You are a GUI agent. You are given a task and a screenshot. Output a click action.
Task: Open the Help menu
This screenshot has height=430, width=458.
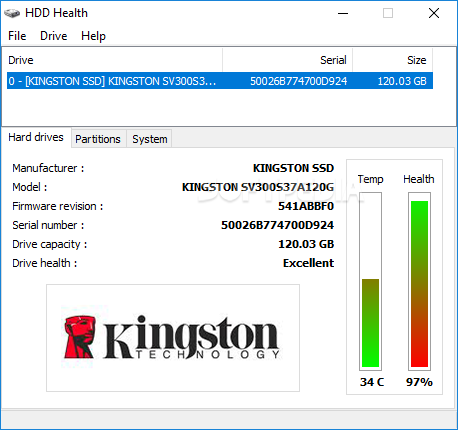(93, 36)
